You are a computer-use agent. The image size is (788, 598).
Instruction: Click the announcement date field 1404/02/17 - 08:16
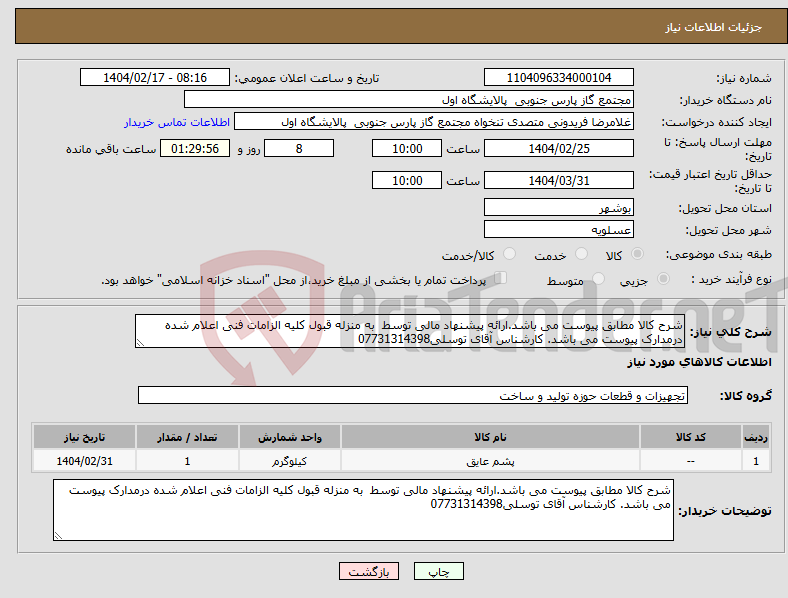(x=155, y=78)
